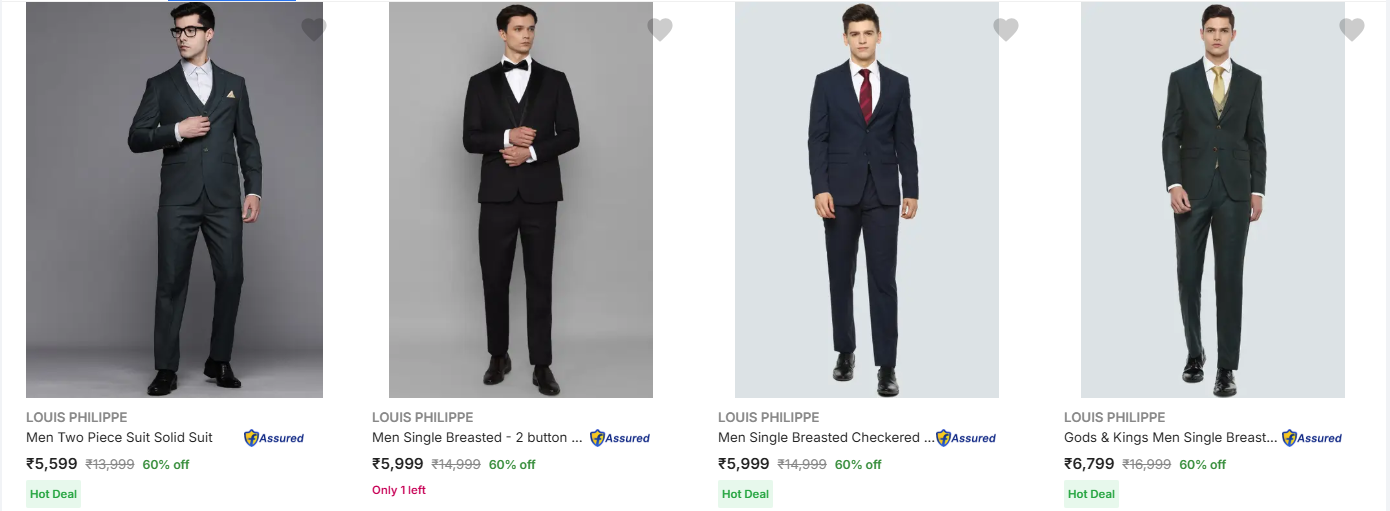The height and width of the screenshot is (511, 1390).
Task: Tap heart icon on black tuxedo suit
Action: click(x=660, y=30)
